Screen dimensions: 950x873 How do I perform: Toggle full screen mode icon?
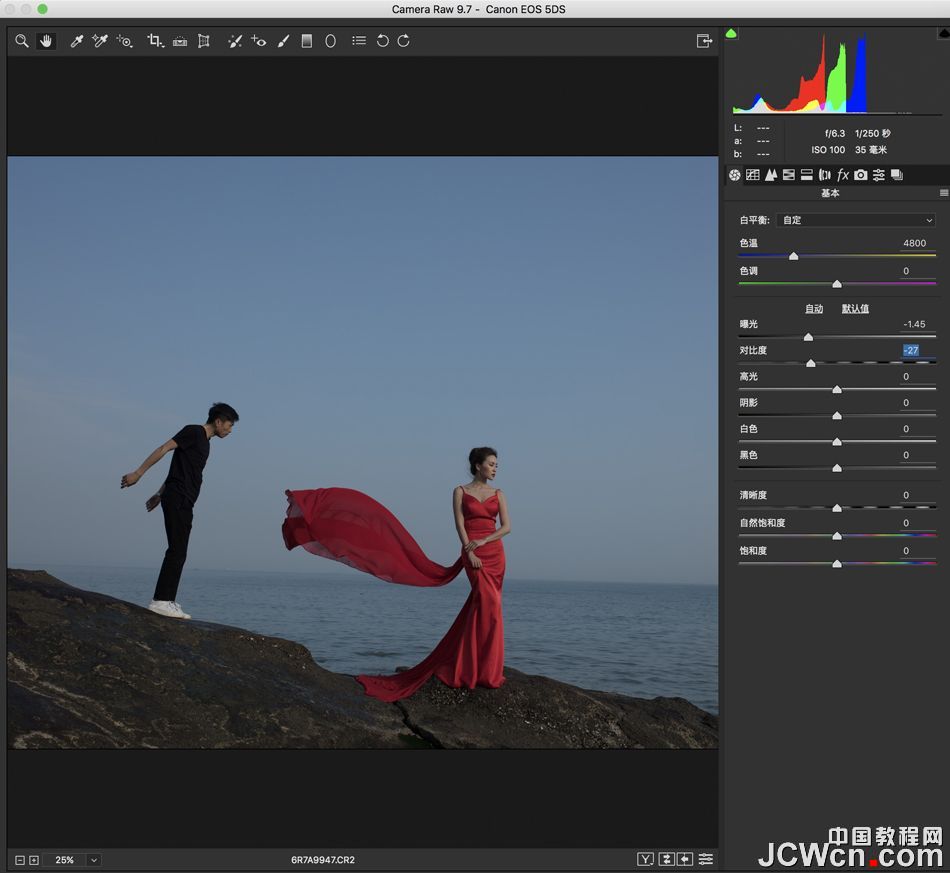[x=704, y=41]
